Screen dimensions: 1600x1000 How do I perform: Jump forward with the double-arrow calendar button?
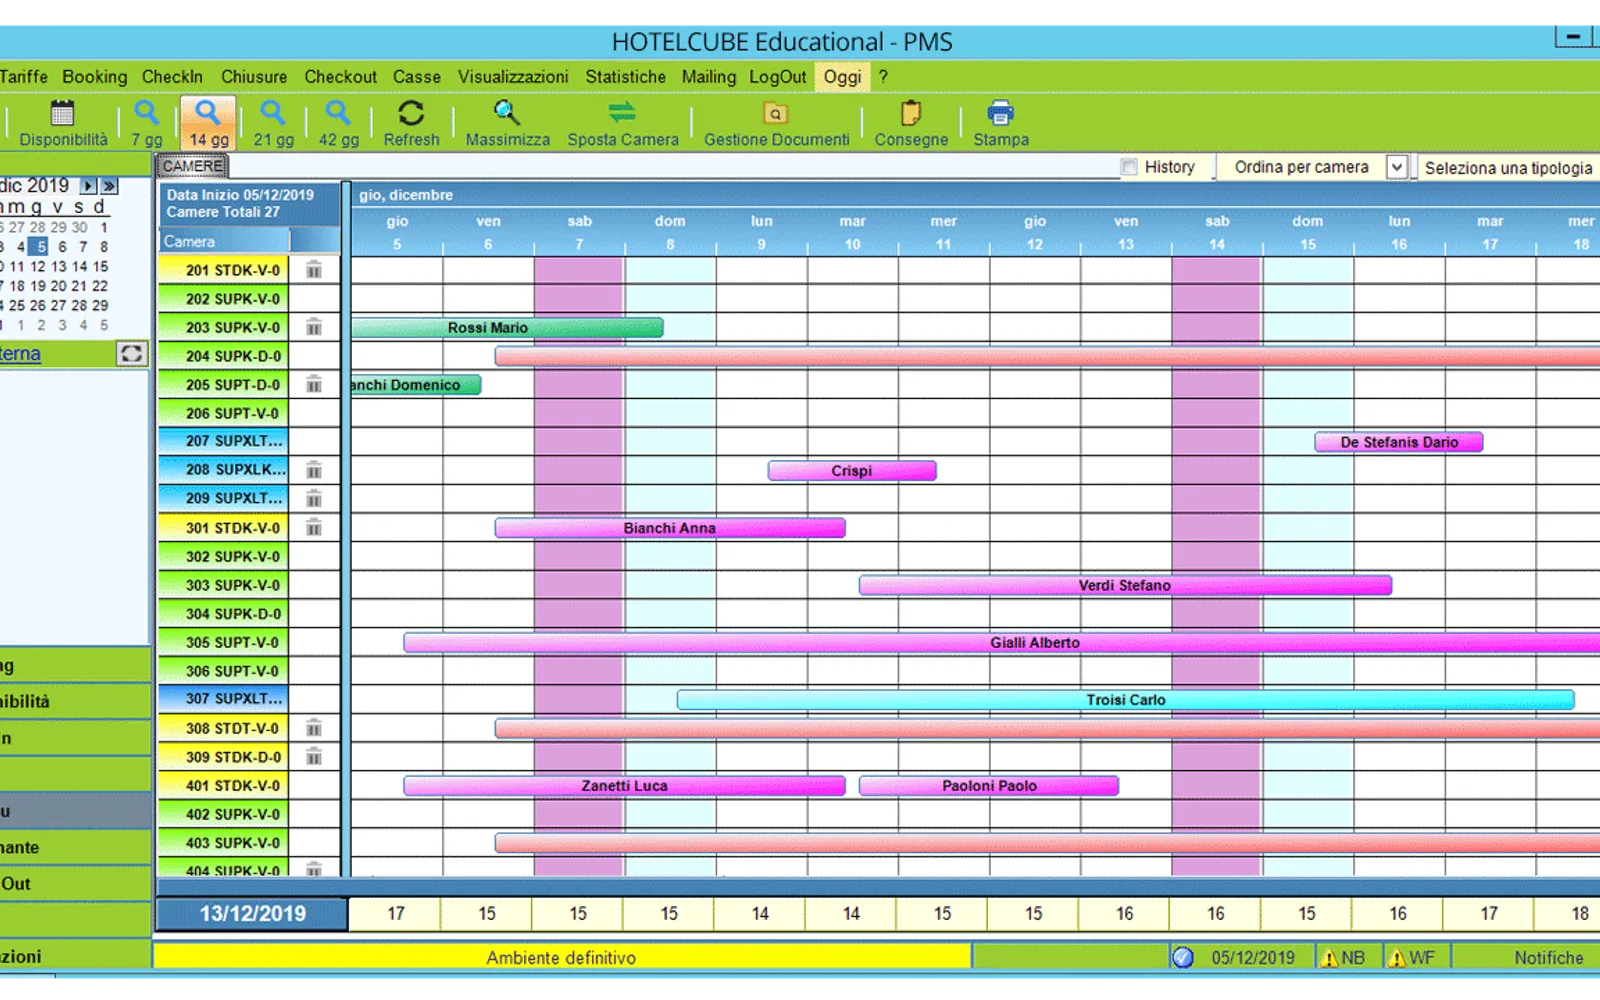(109, 186)
